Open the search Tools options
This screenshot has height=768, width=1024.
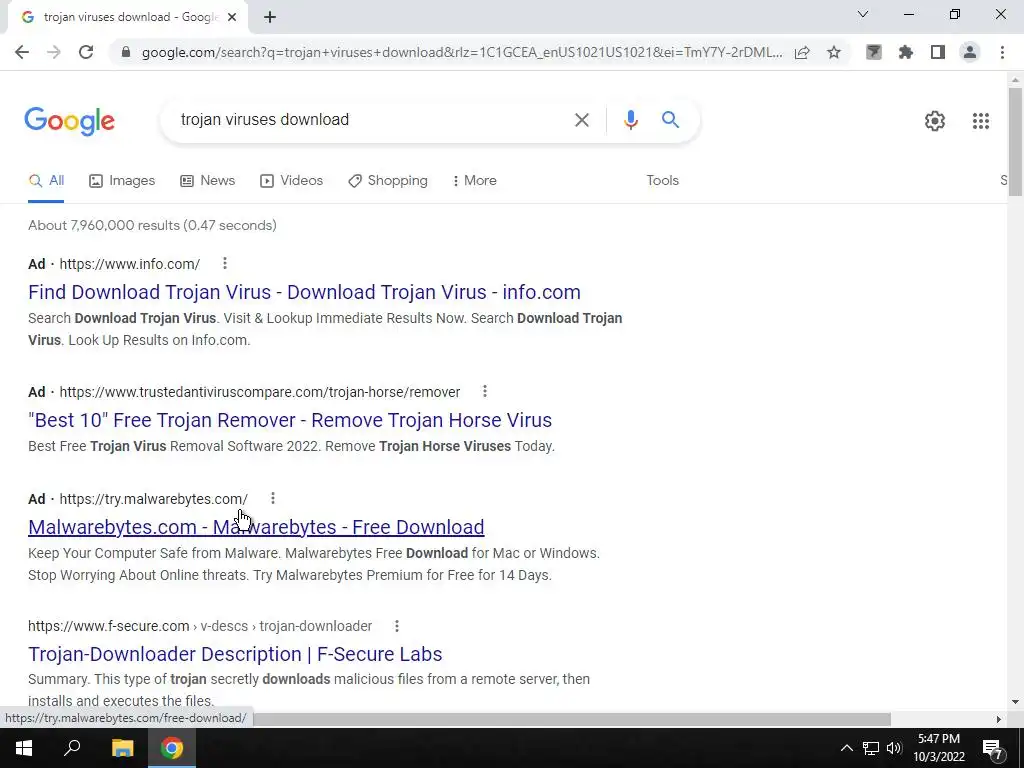pos(662,181)
